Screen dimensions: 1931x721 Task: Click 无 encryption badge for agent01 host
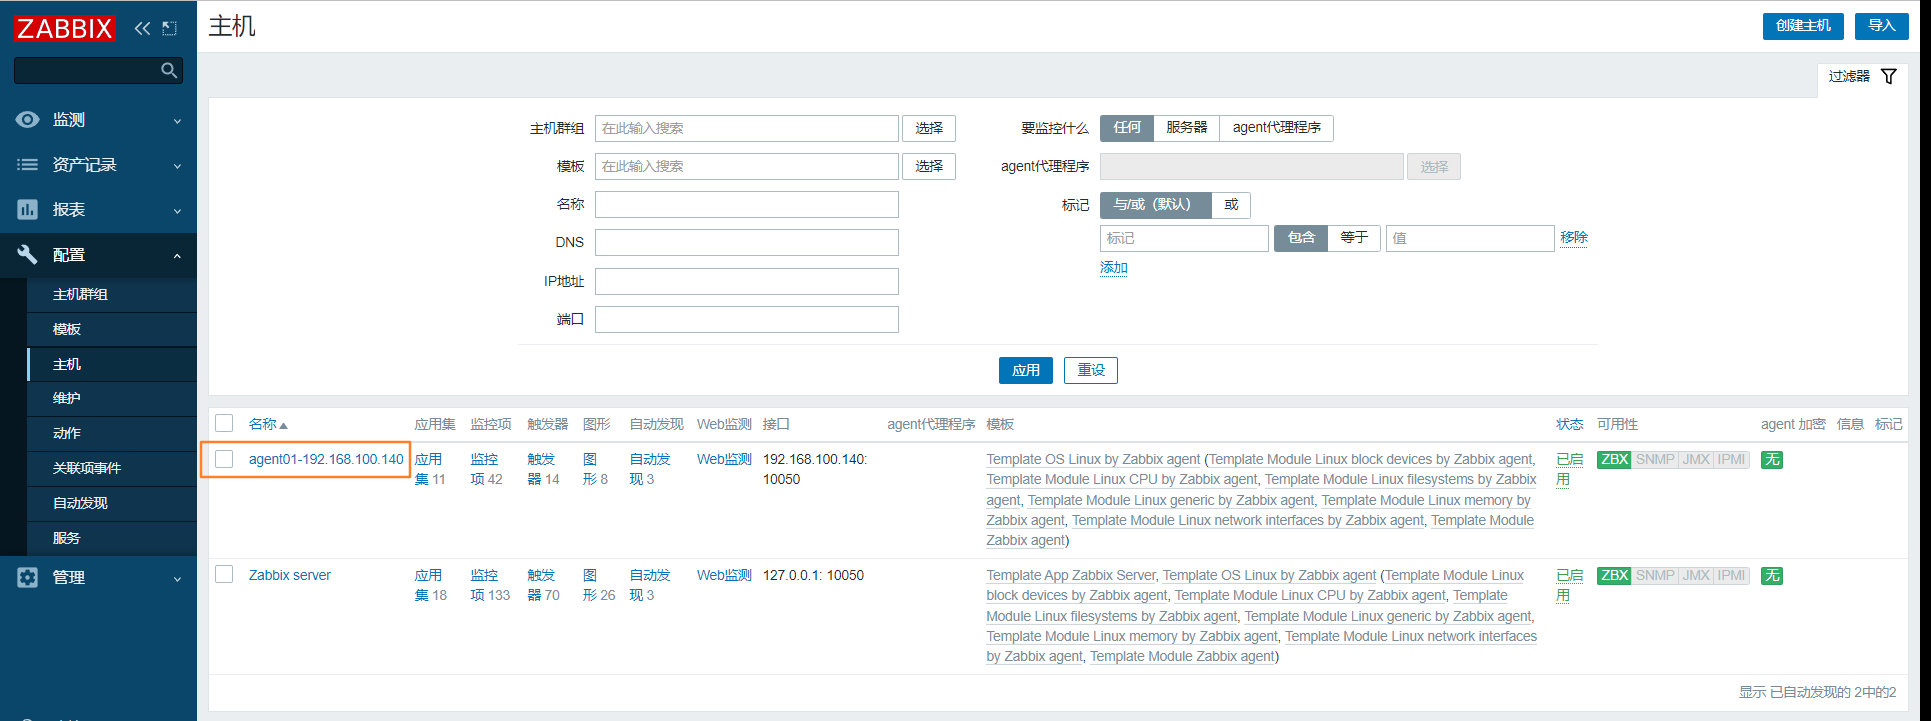(1772, 460)
